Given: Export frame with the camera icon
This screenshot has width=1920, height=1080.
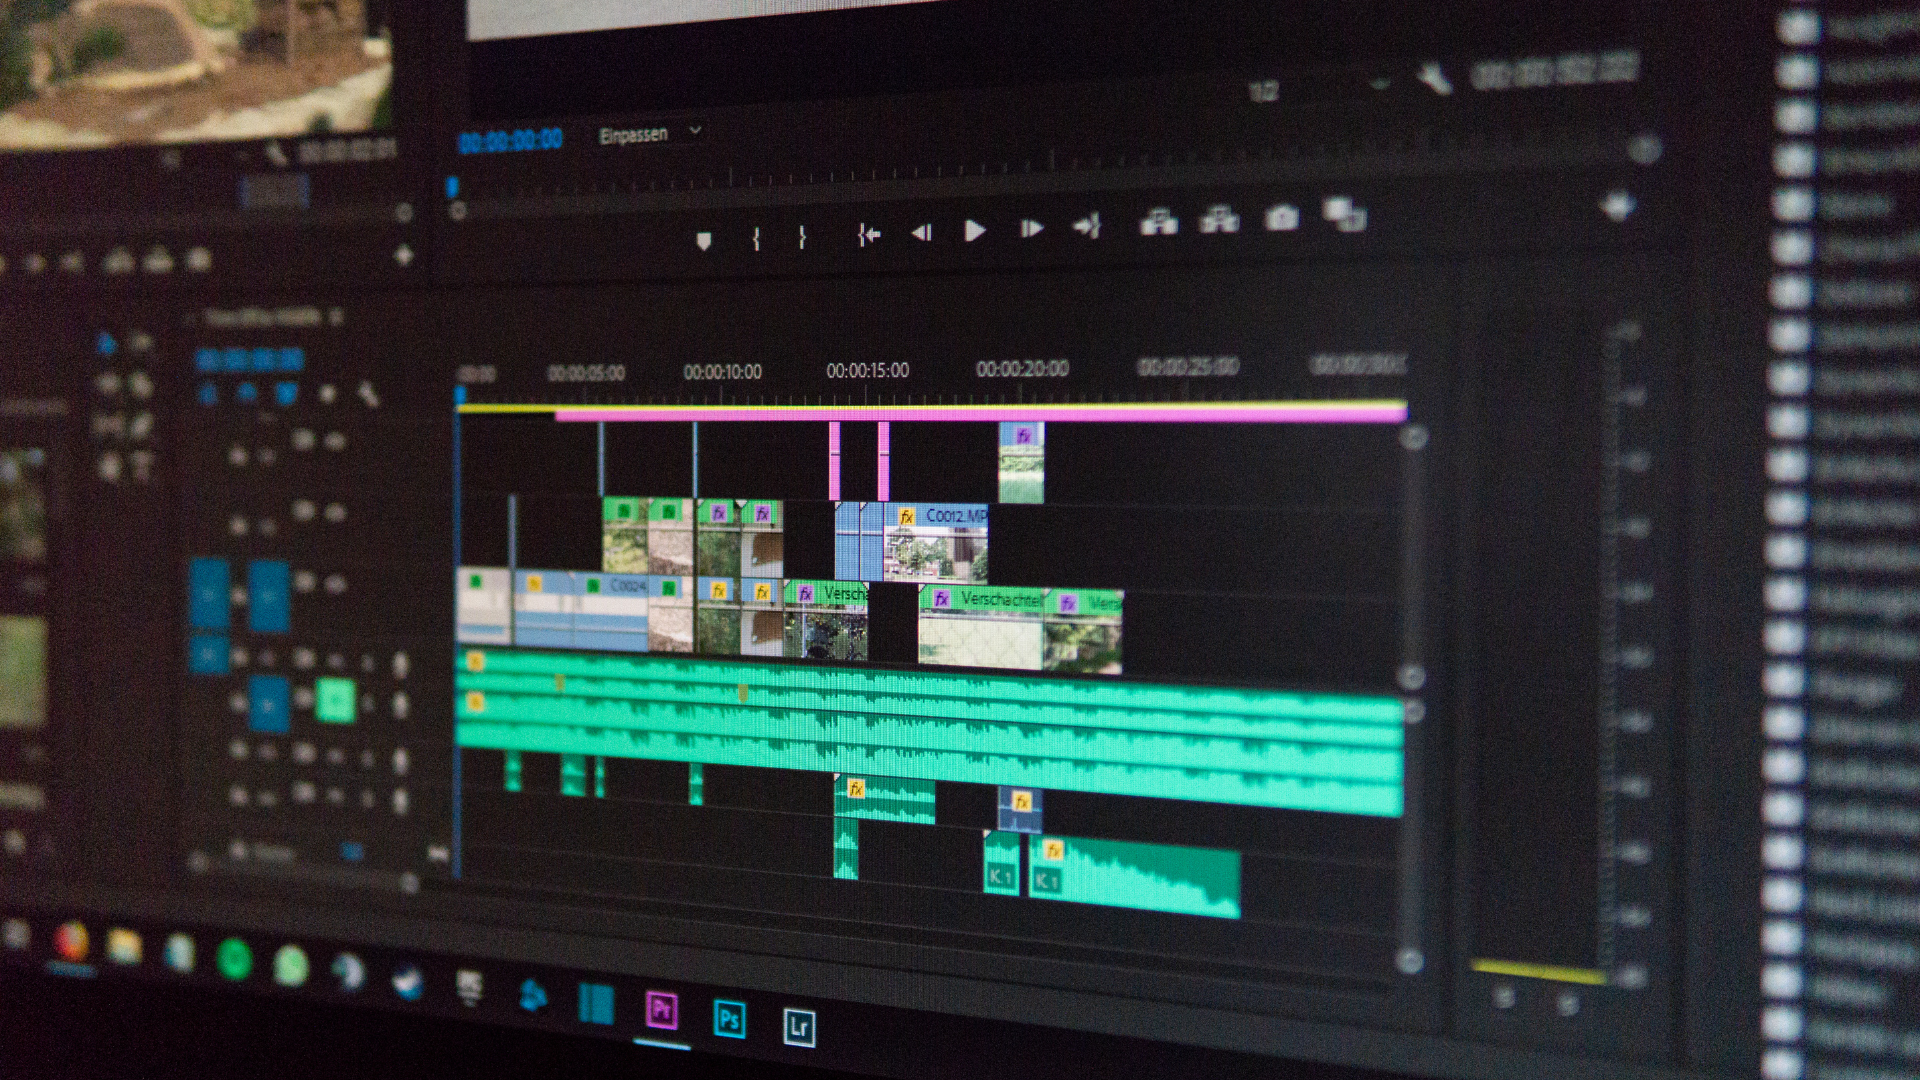Looking at the screenshot, I should [1281, 218].
